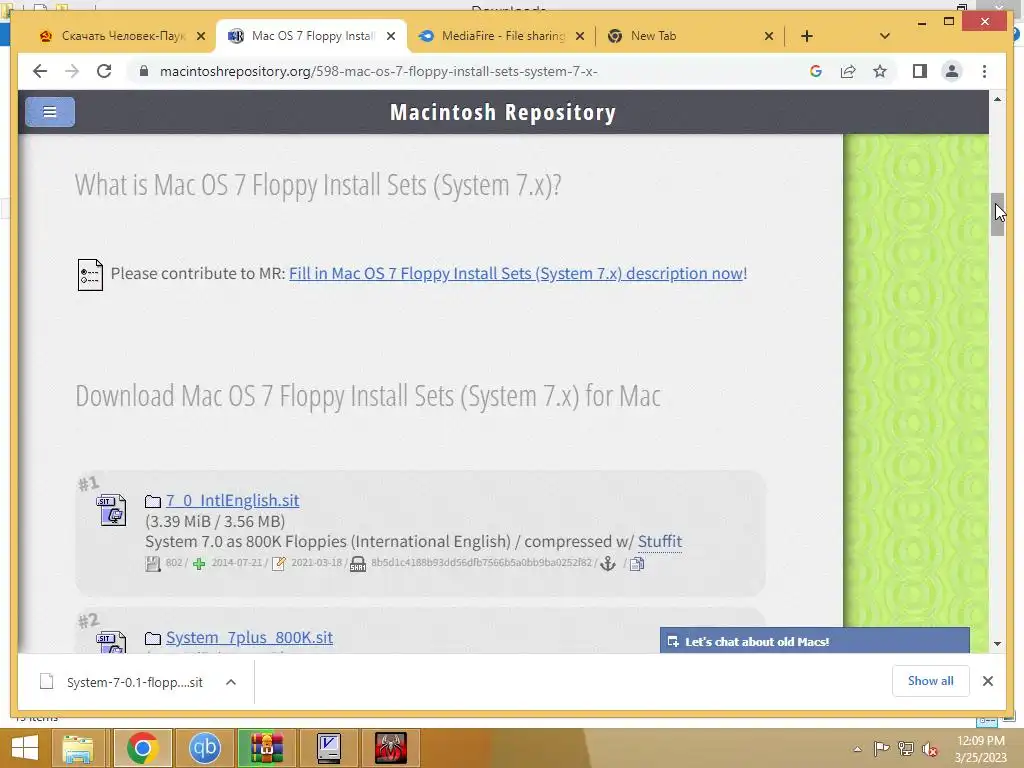
Task: Click the copy document icon in entry #1
Action: coord(637,564)
